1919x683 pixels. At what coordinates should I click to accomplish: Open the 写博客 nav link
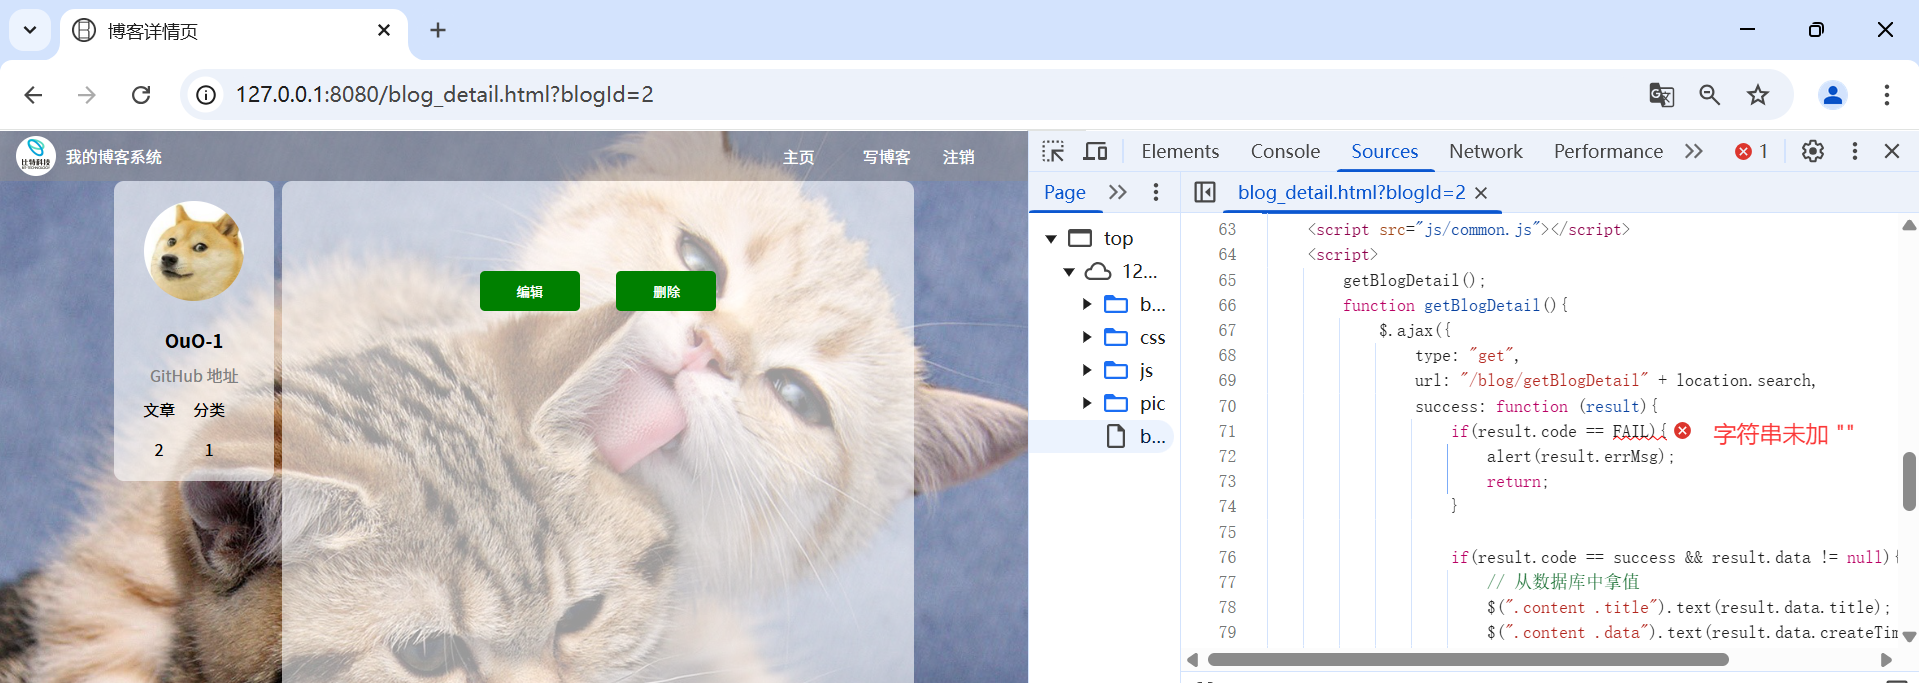886,157
